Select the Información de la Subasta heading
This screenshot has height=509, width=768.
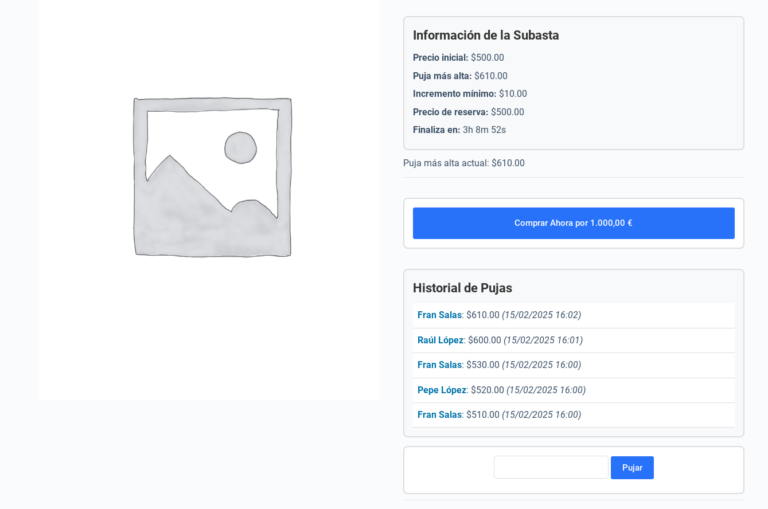click(486, 35)
